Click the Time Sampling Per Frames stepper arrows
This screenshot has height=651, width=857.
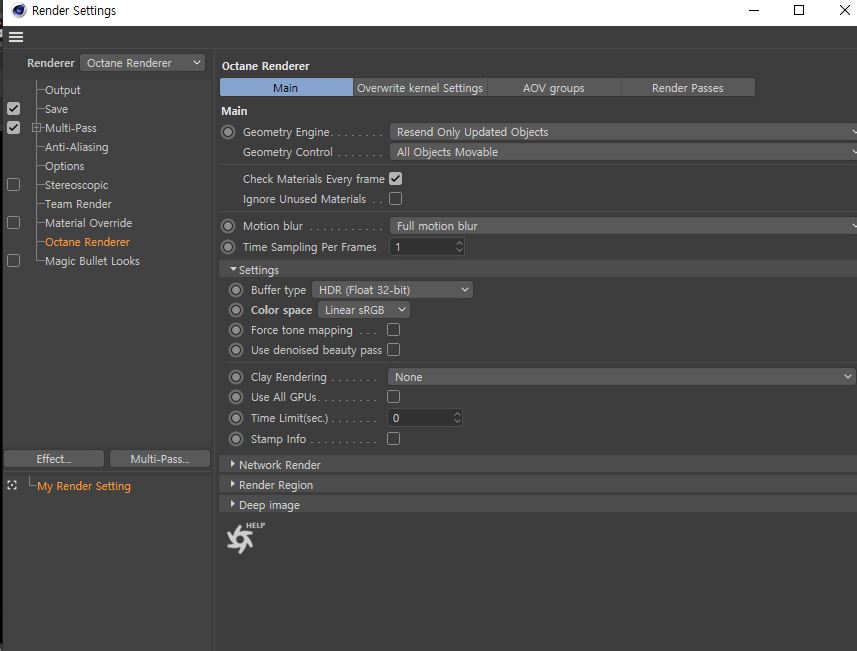459,247
